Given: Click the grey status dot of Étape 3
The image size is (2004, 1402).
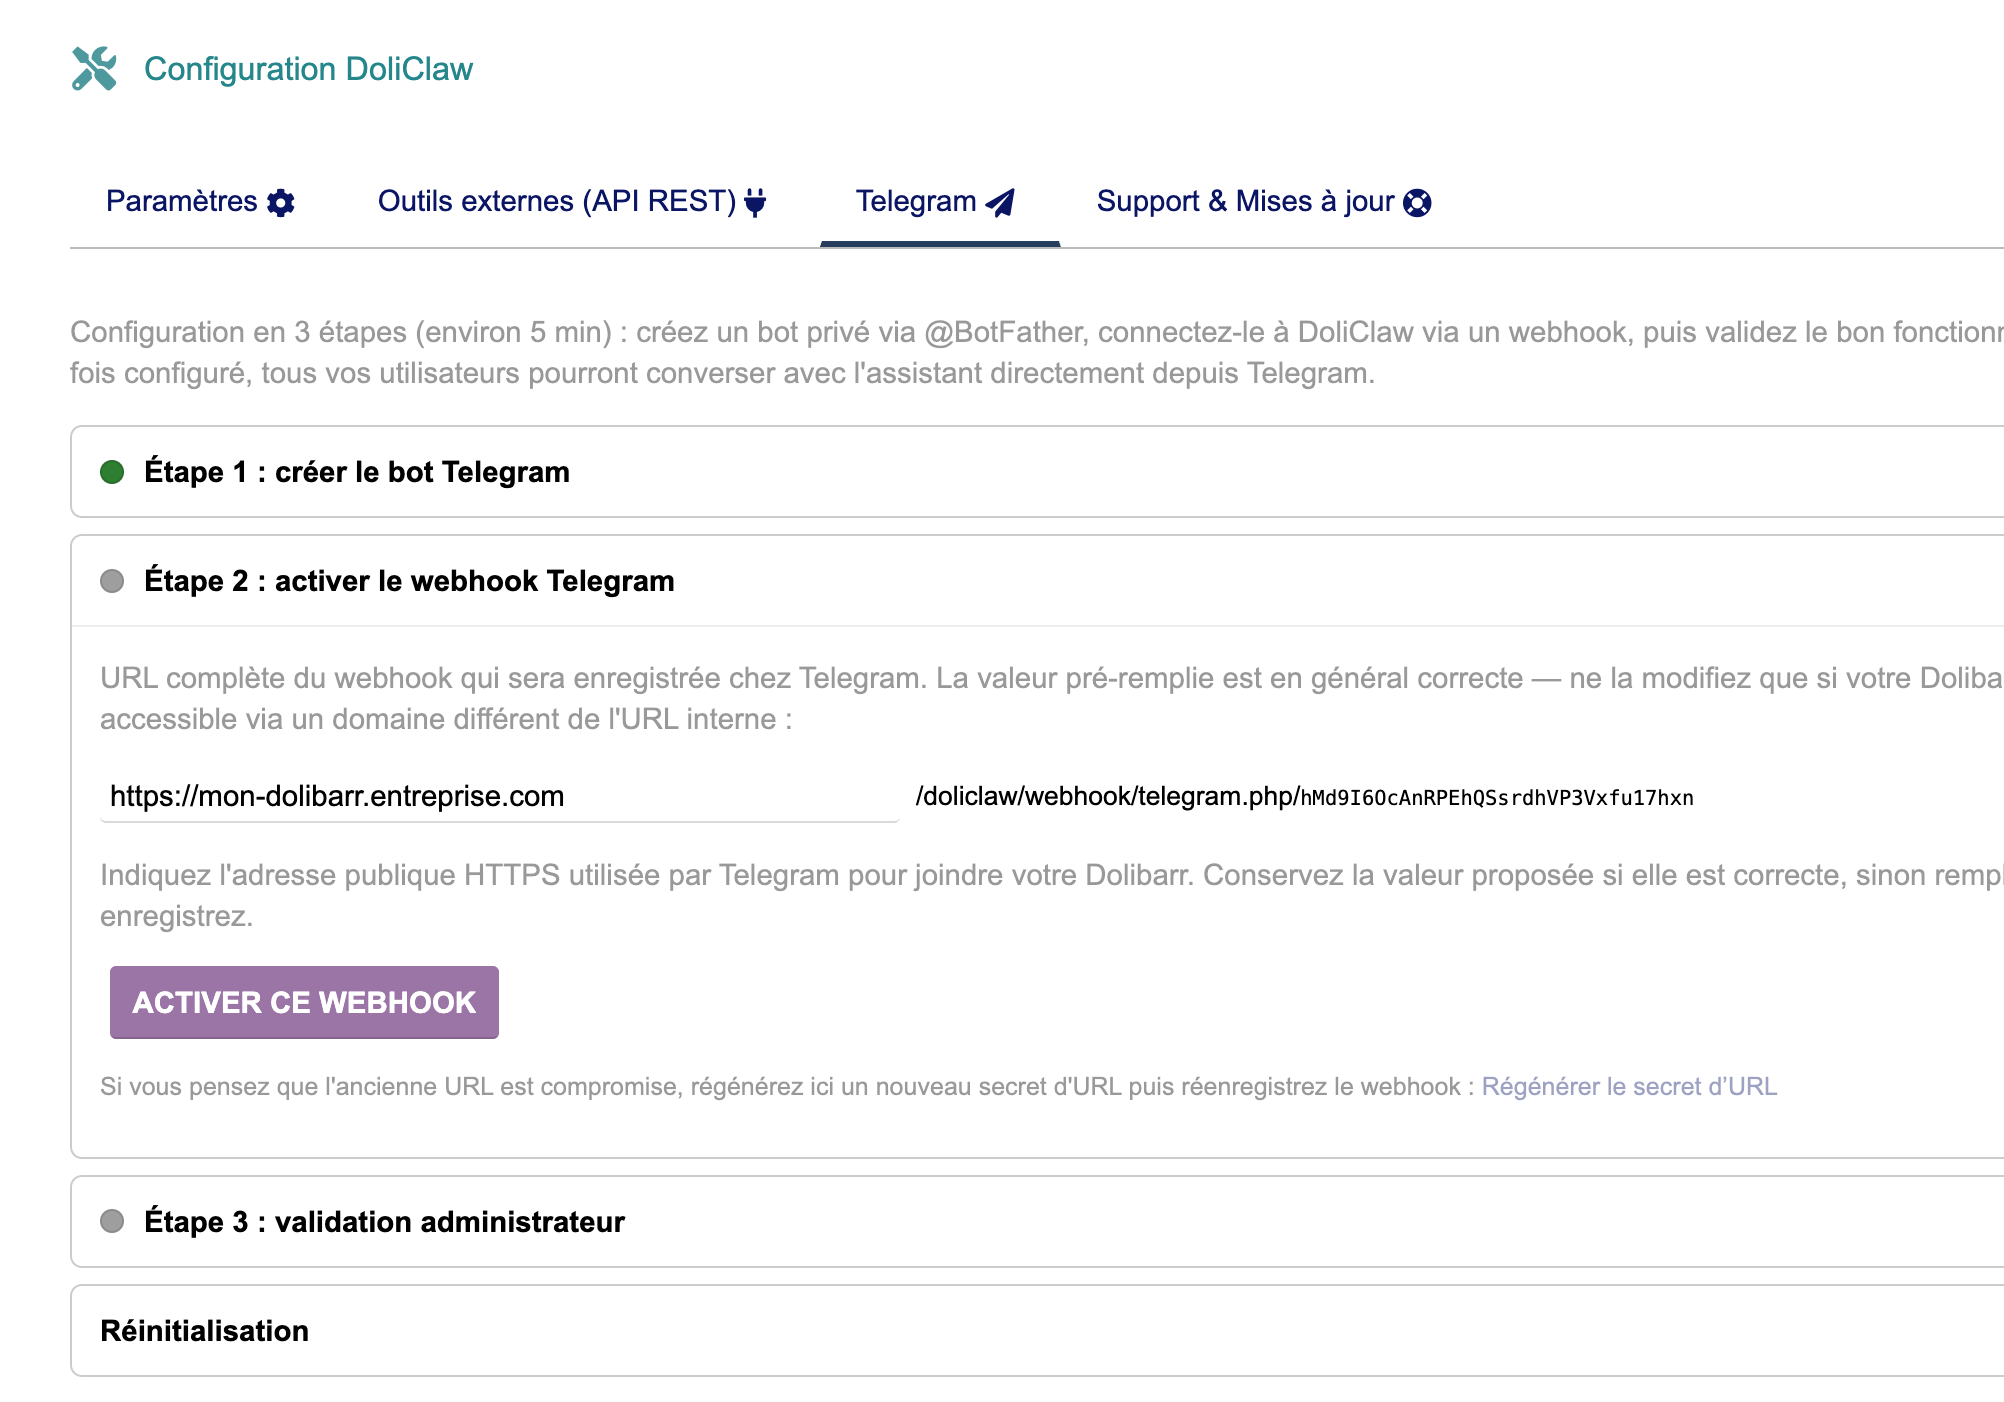Looking at the screenshot, I should tap(112, 1221).
